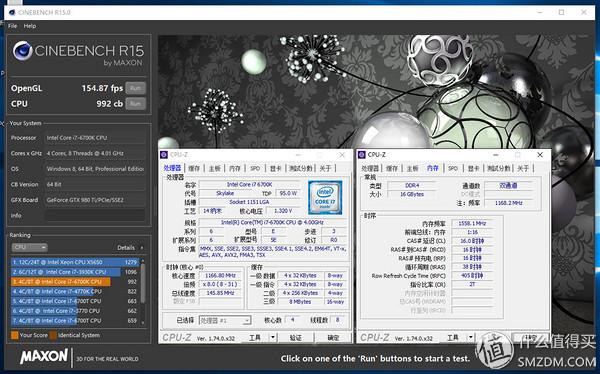Switch to 主板 tab in left CPU-Z
The image size is (600, 374).
click(215, 168)
